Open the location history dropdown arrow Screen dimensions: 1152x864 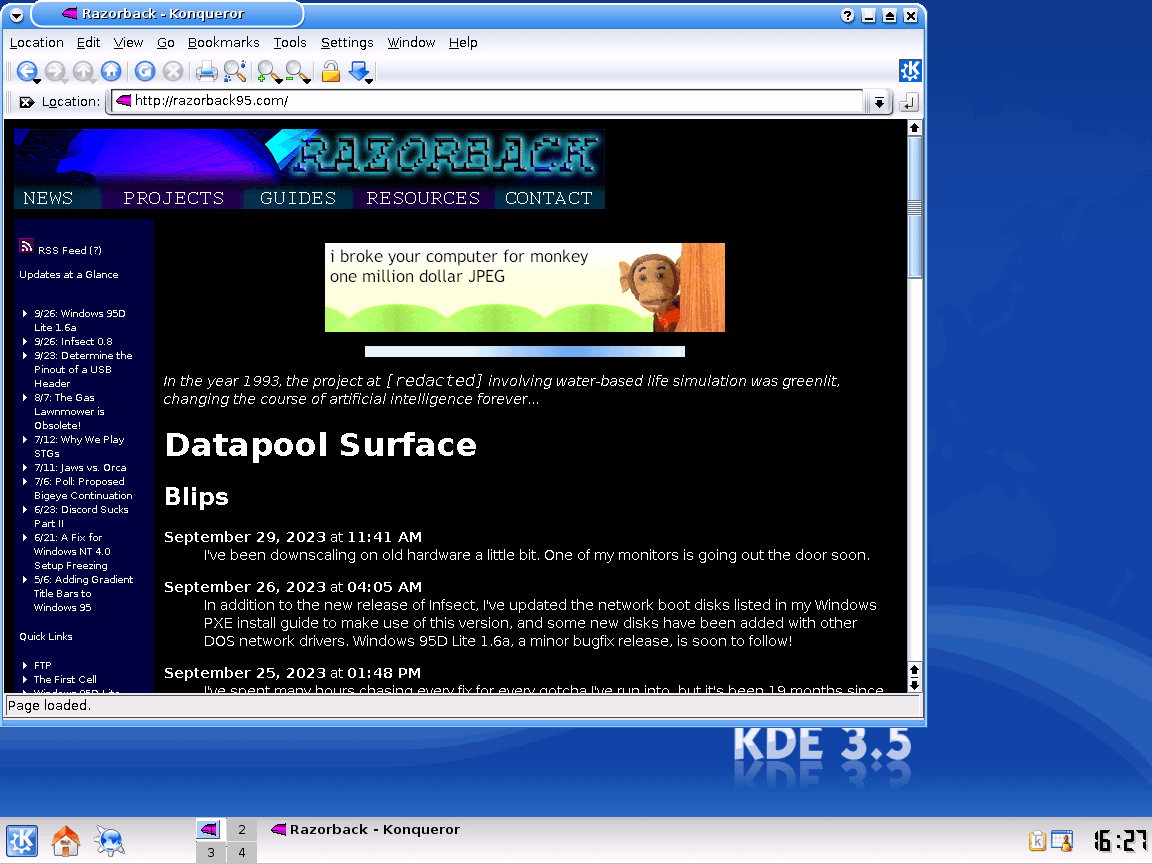[879, 102]
